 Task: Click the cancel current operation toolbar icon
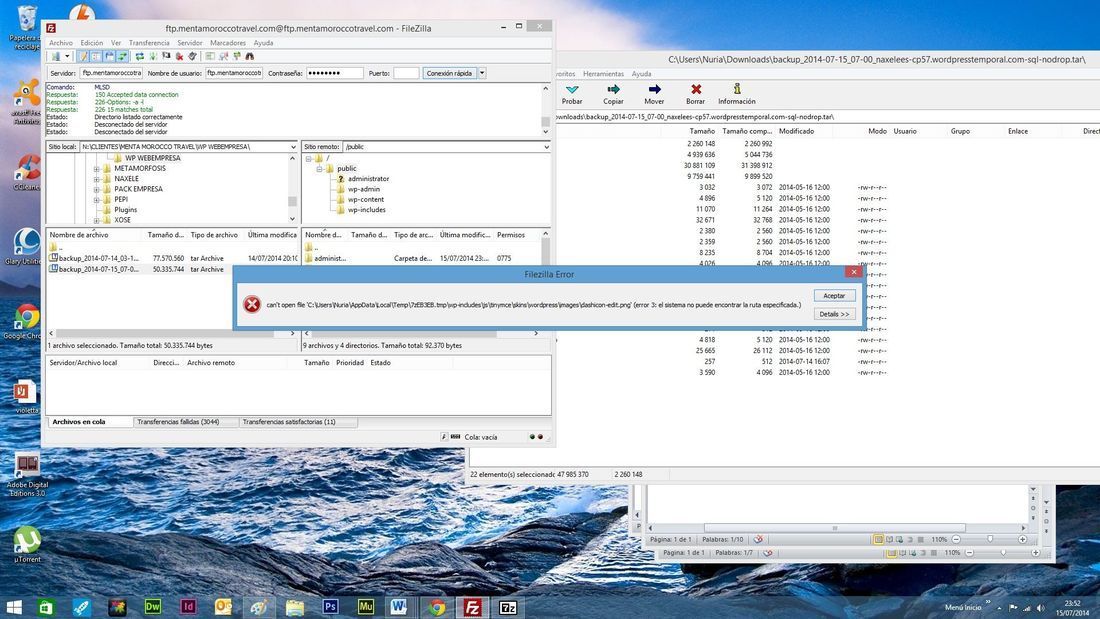(x=166, y=56)
